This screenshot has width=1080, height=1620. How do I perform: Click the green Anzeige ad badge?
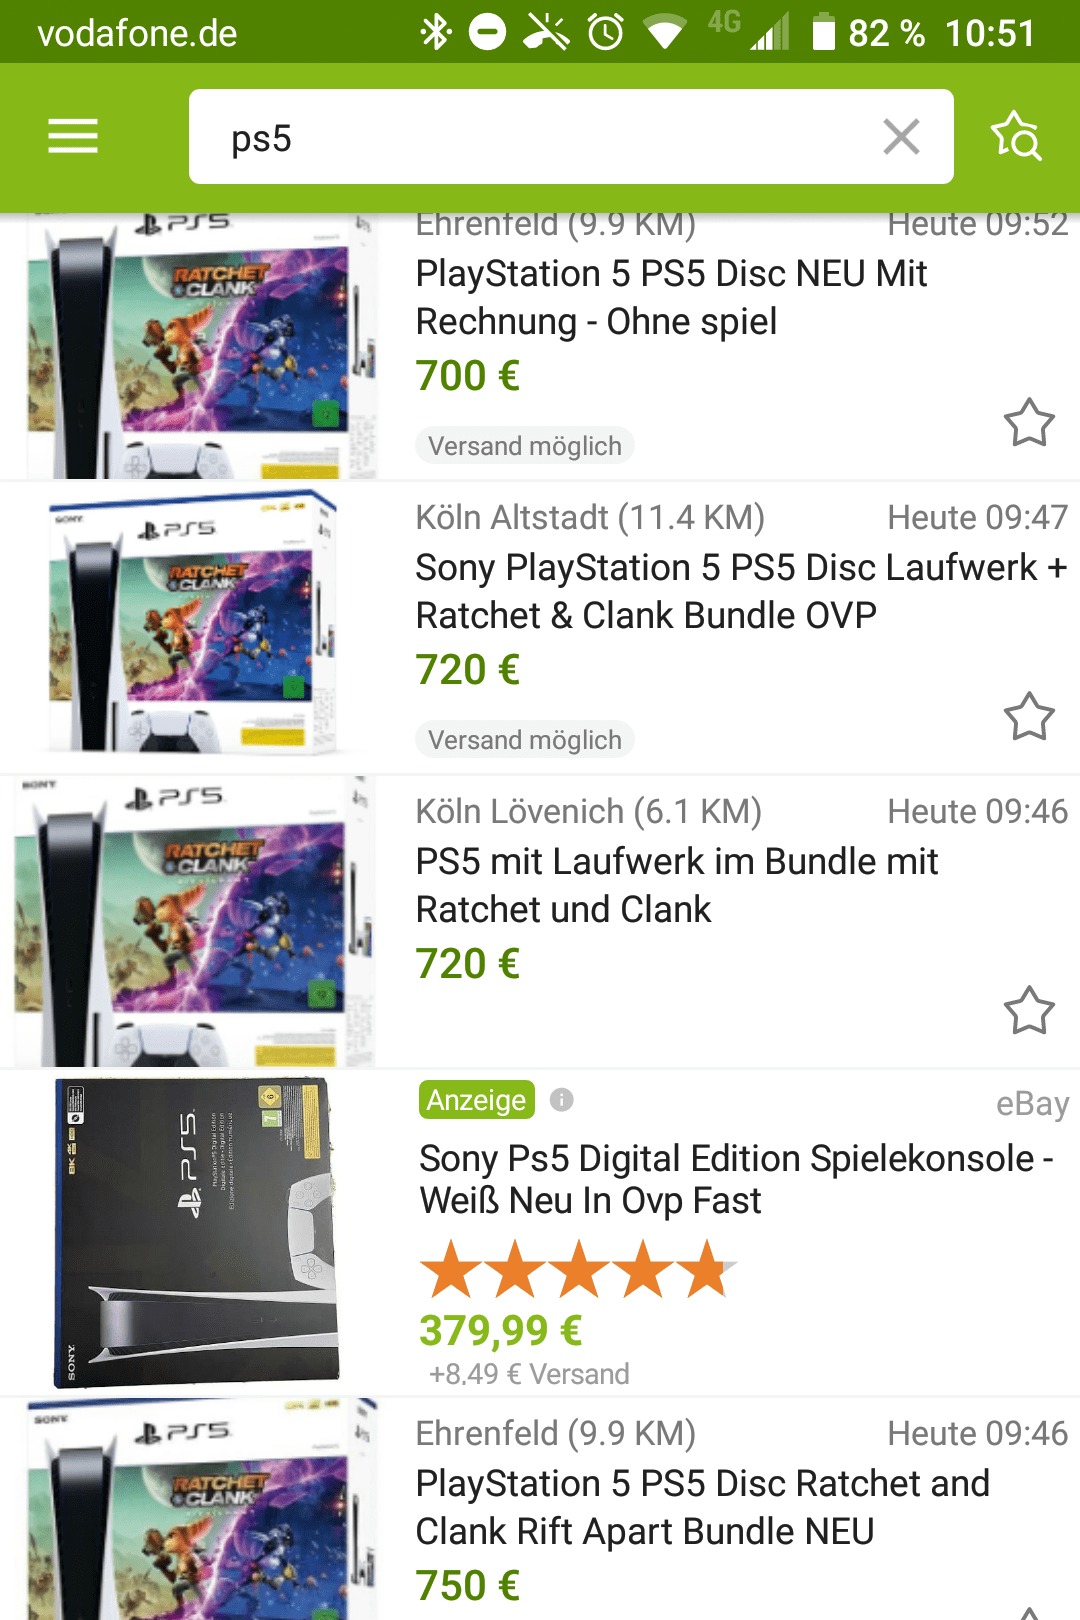tap(477, 1100)
